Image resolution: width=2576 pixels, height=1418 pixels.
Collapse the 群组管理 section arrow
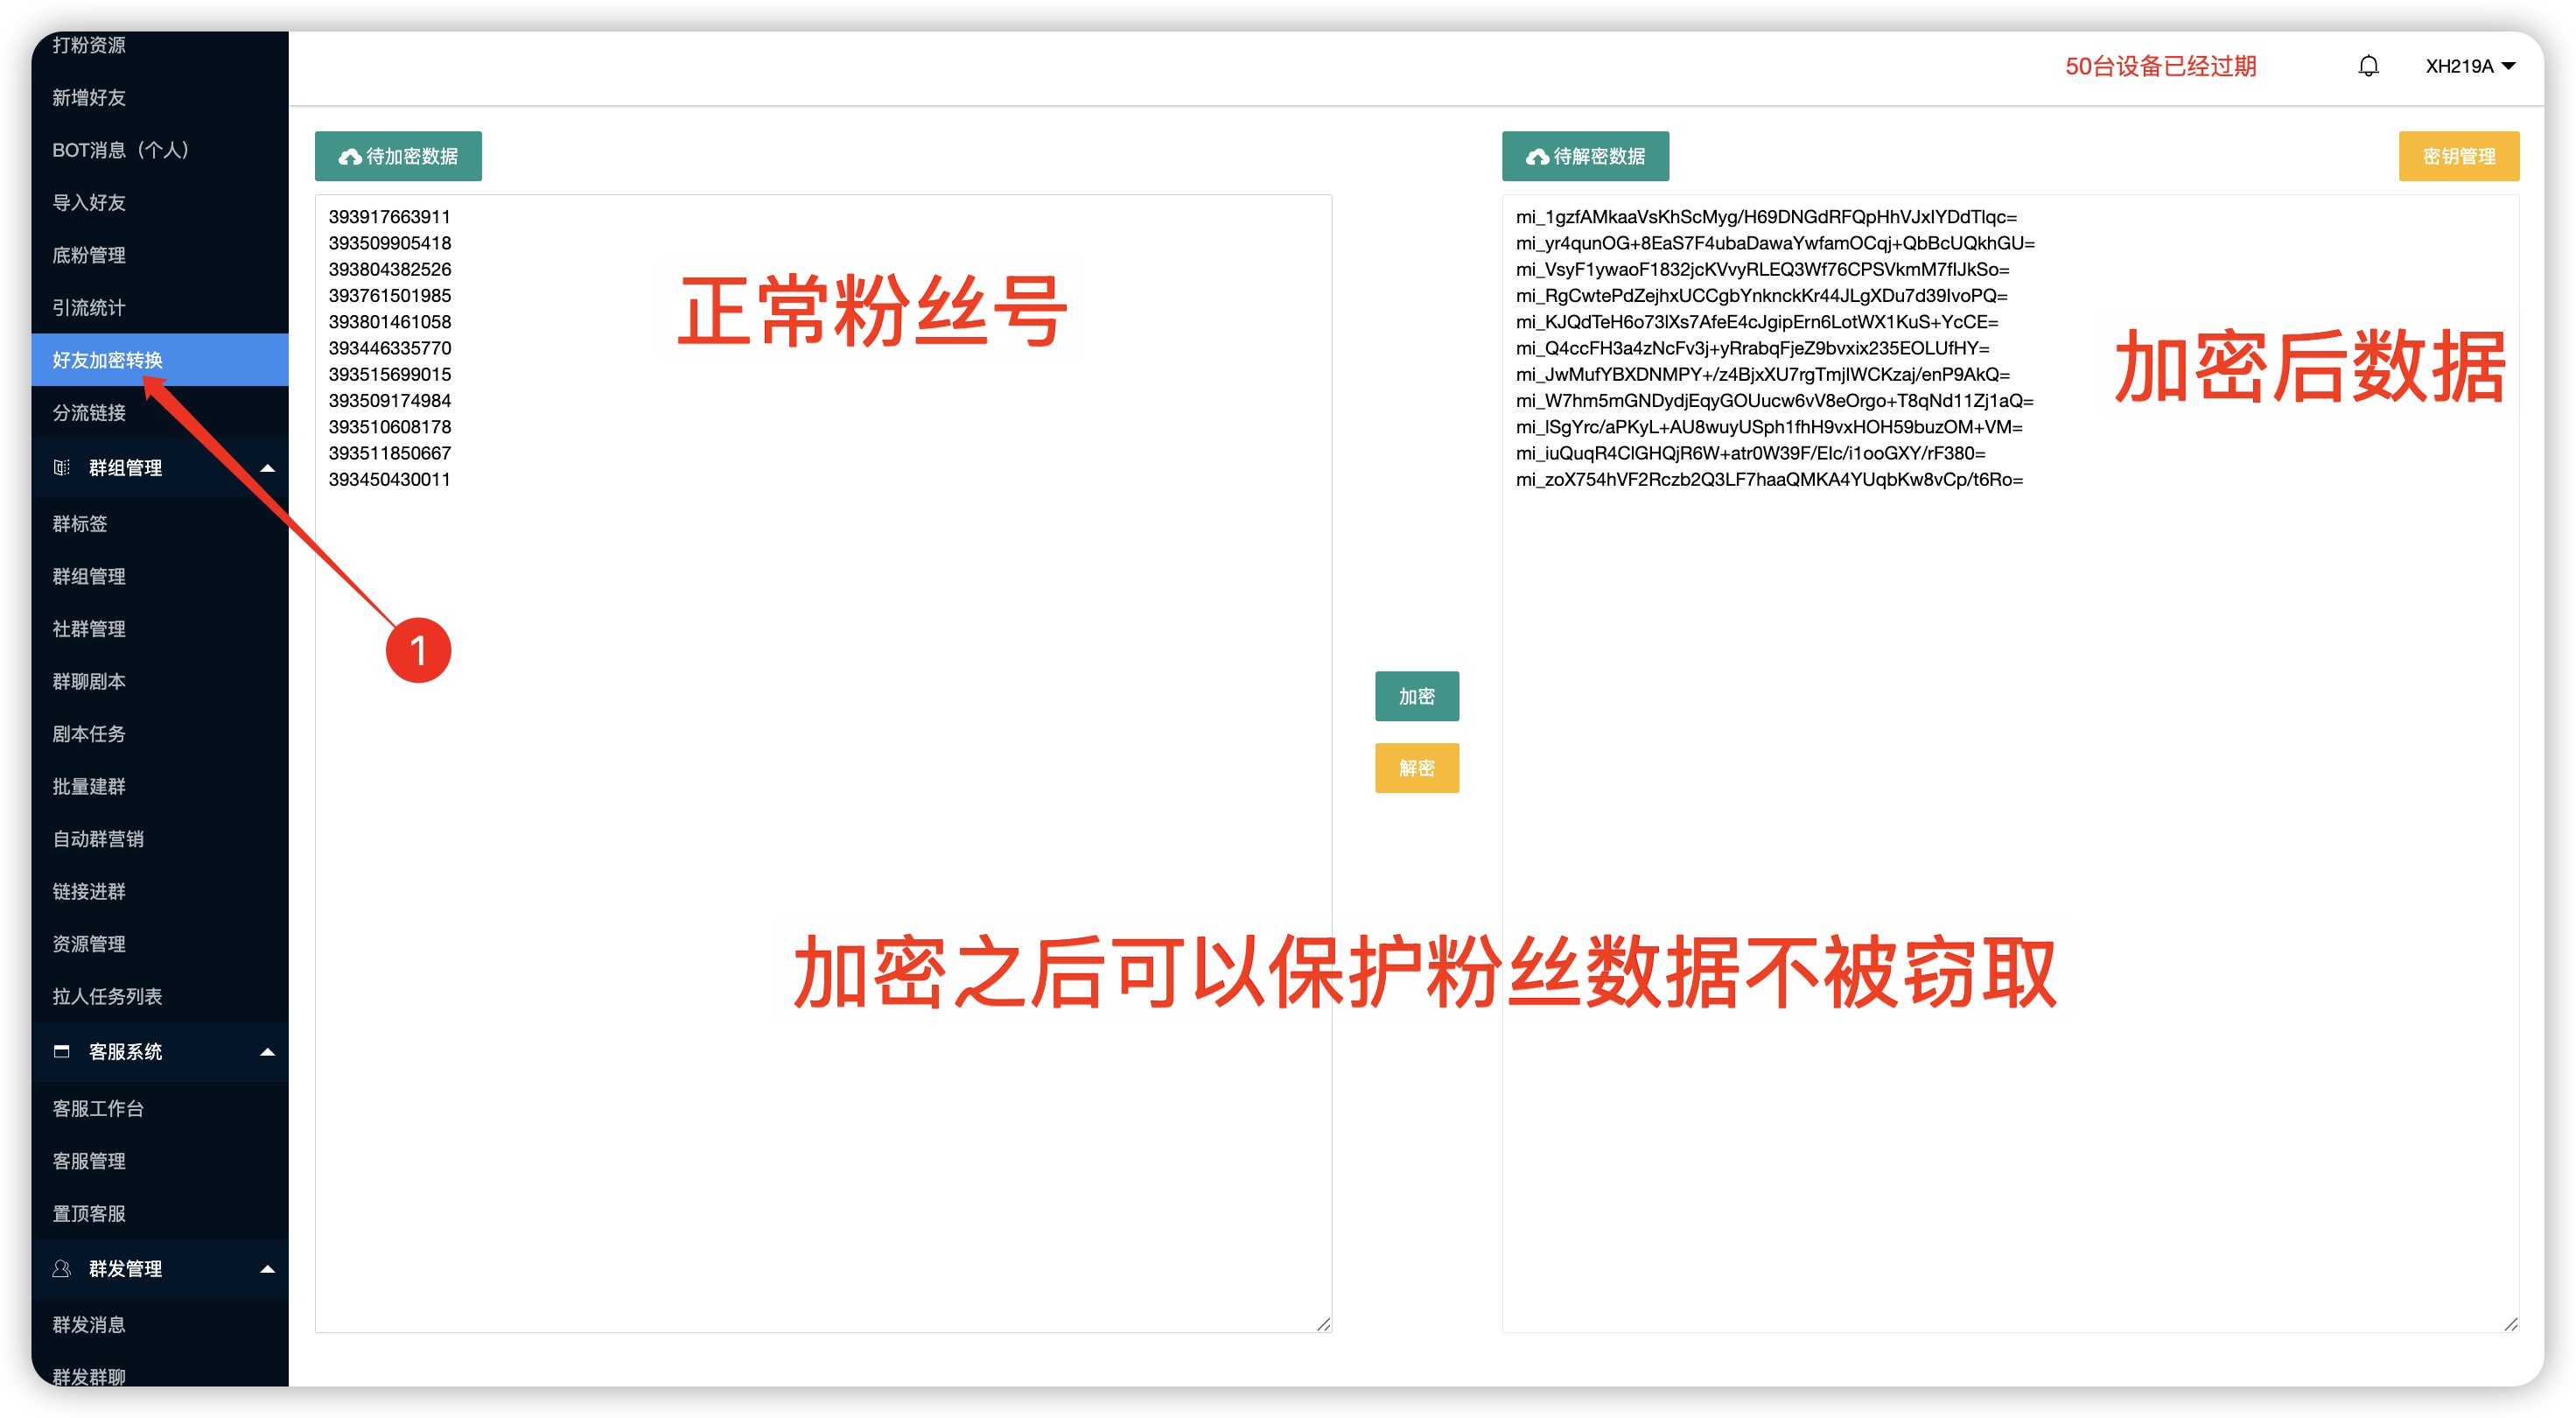click(x=267, y=468)
